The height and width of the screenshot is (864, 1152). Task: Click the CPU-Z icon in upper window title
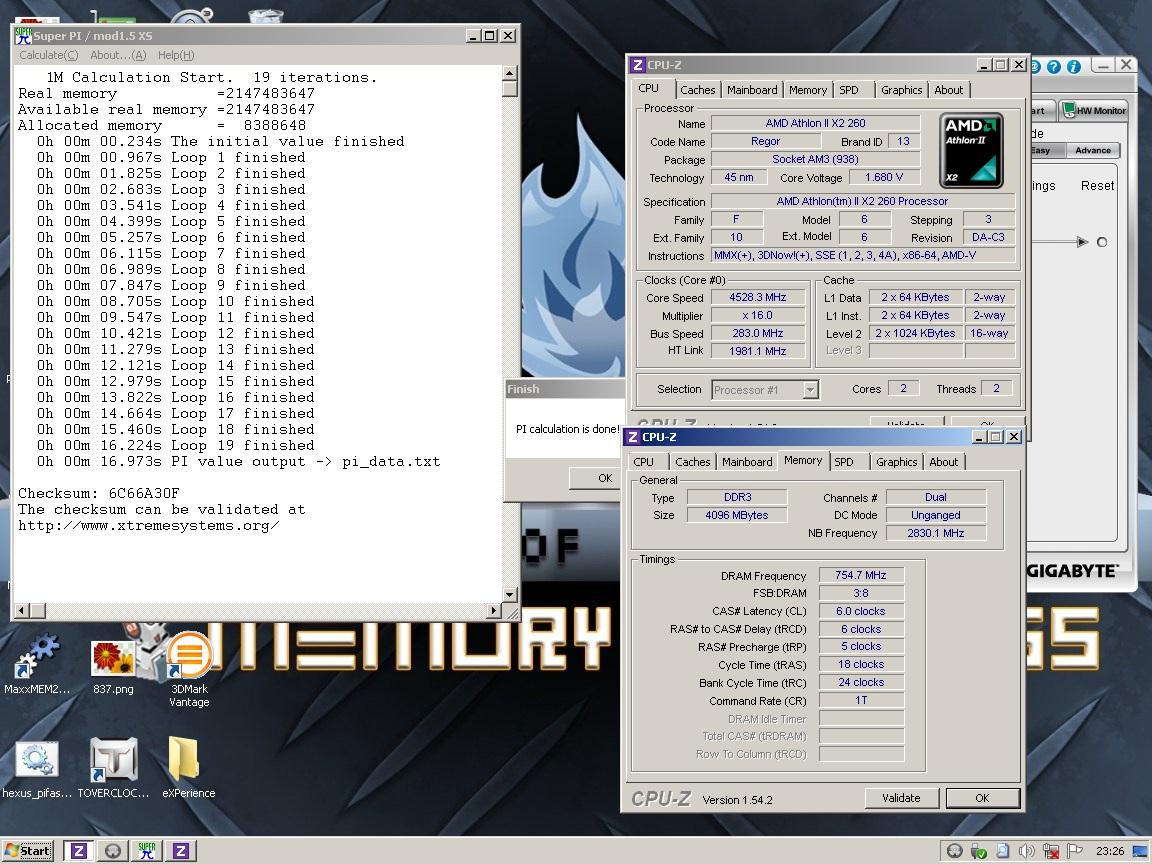click(638, 65)
